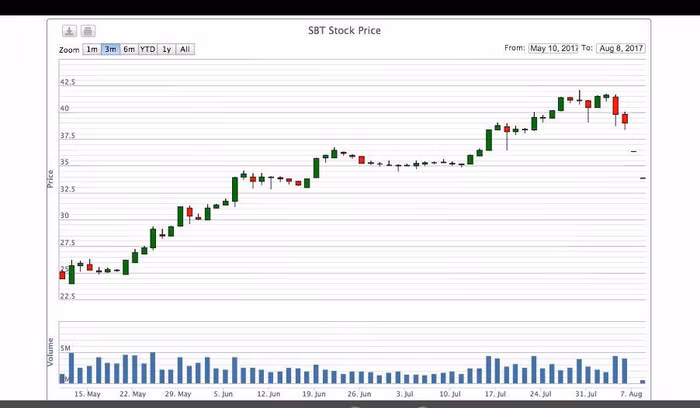Show All data range
Viewport: 700px width, 408px height.
pos(185,49)
